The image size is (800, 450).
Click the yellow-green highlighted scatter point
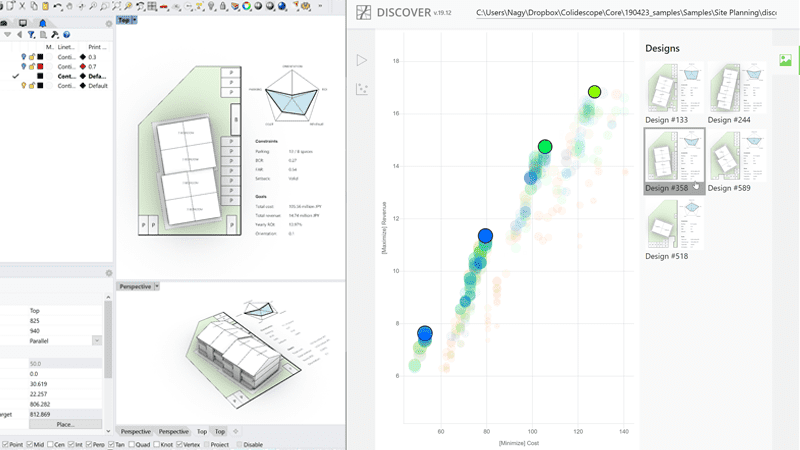click(594, 92)
